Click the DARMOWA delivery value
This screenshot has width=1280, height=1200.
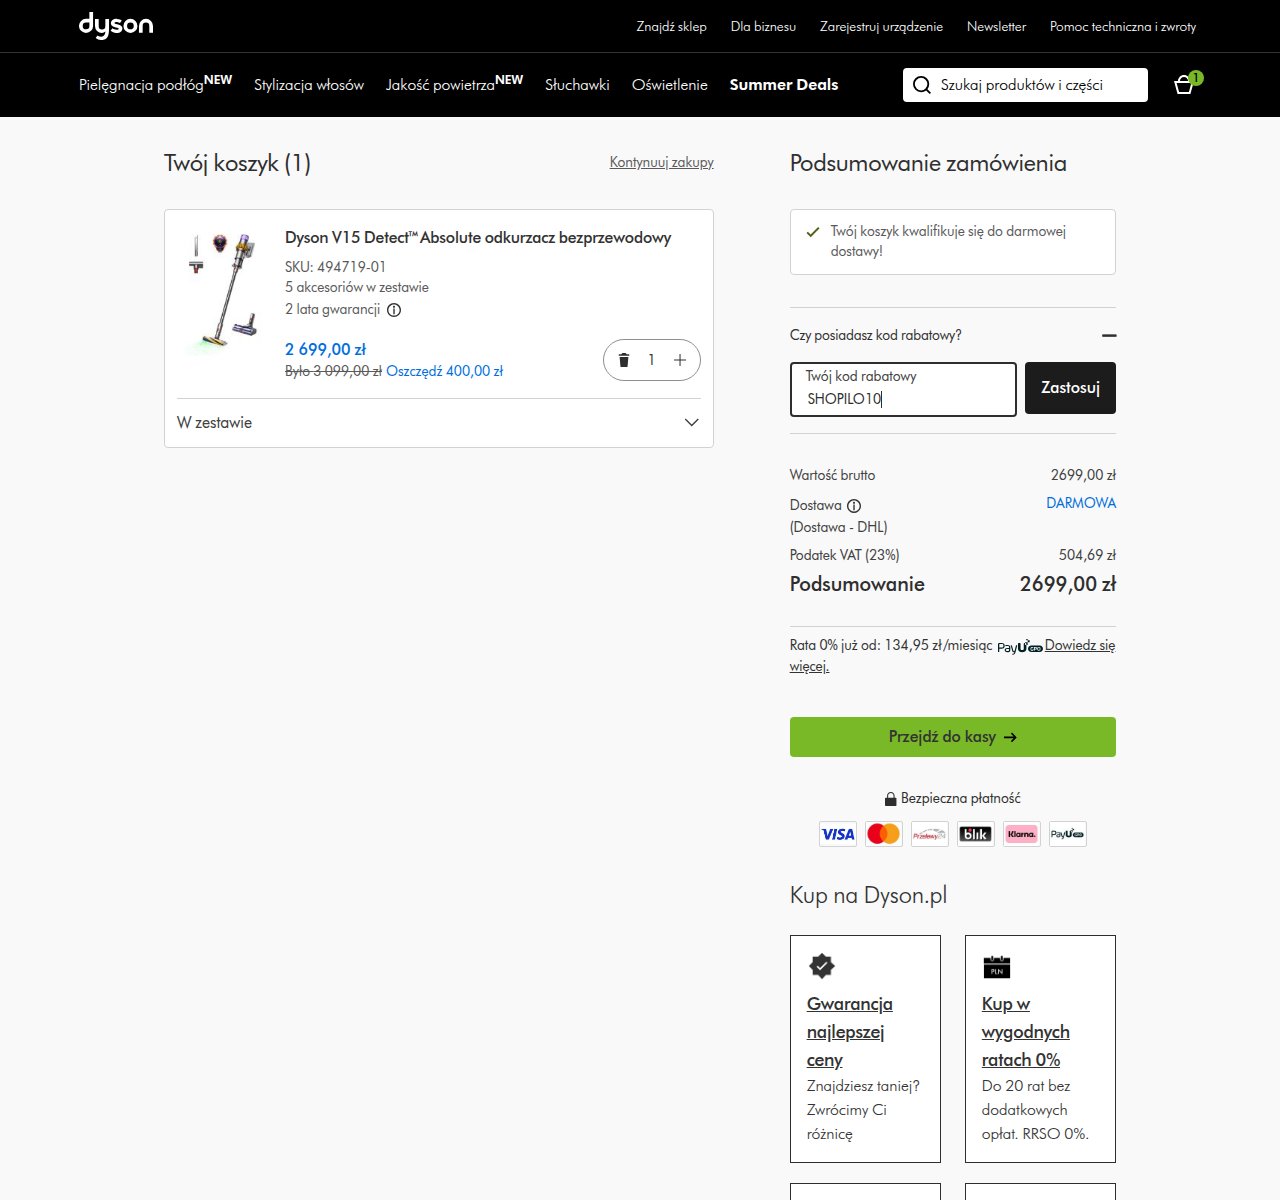(x=1081, y=503)
